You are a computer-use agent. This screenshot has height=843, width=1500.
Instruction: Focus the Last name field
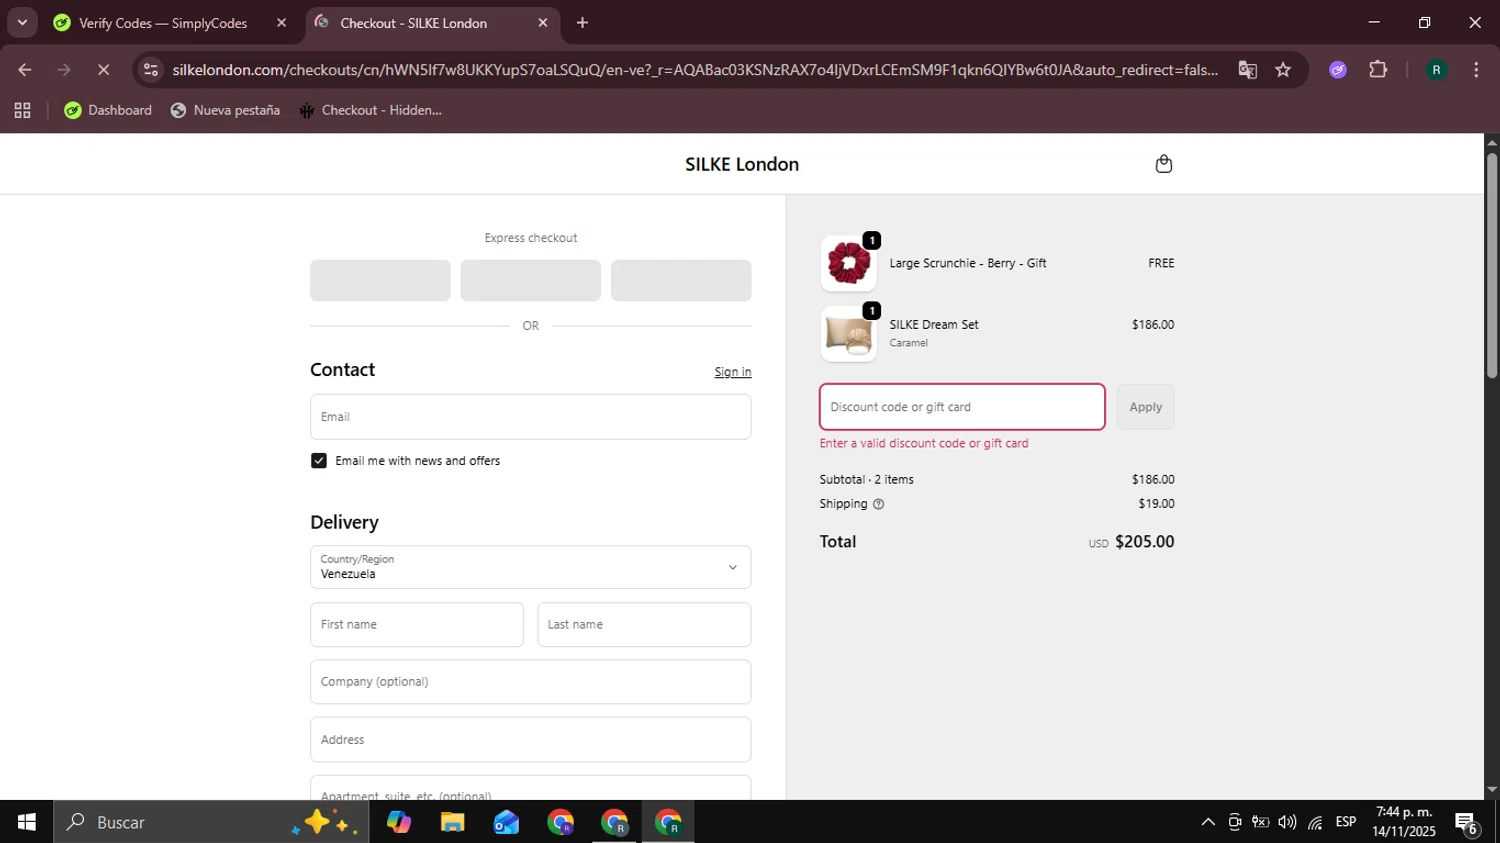coord(644,625)
